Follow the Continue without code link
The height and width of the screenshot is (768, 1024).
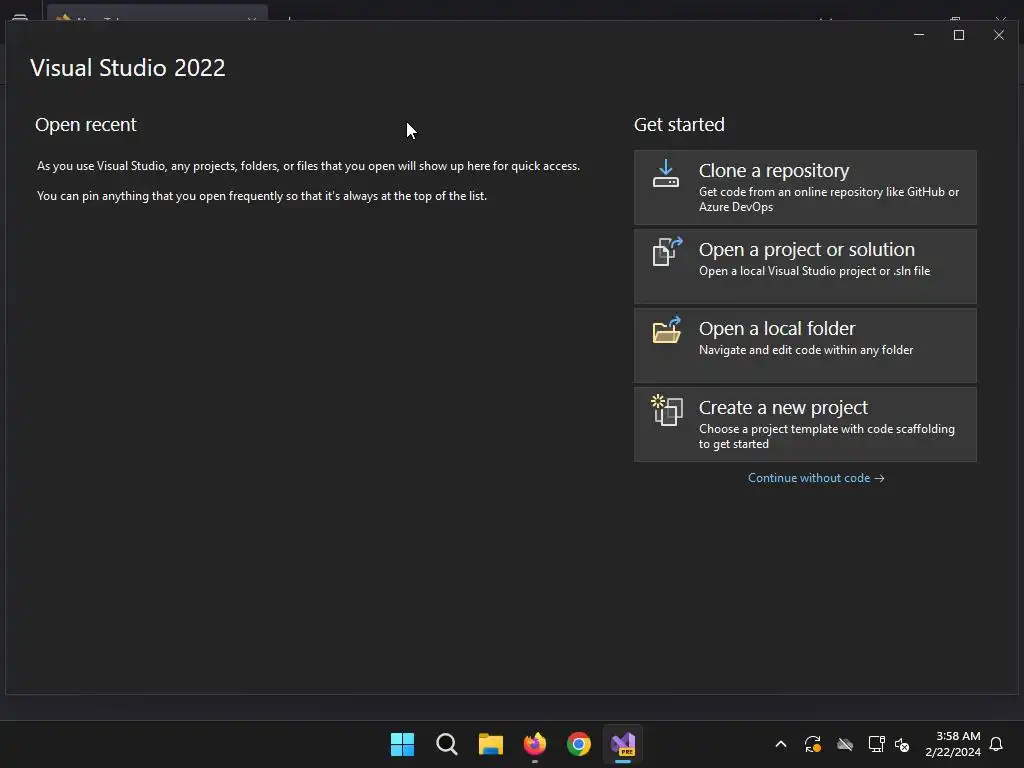tap(816, 478)
